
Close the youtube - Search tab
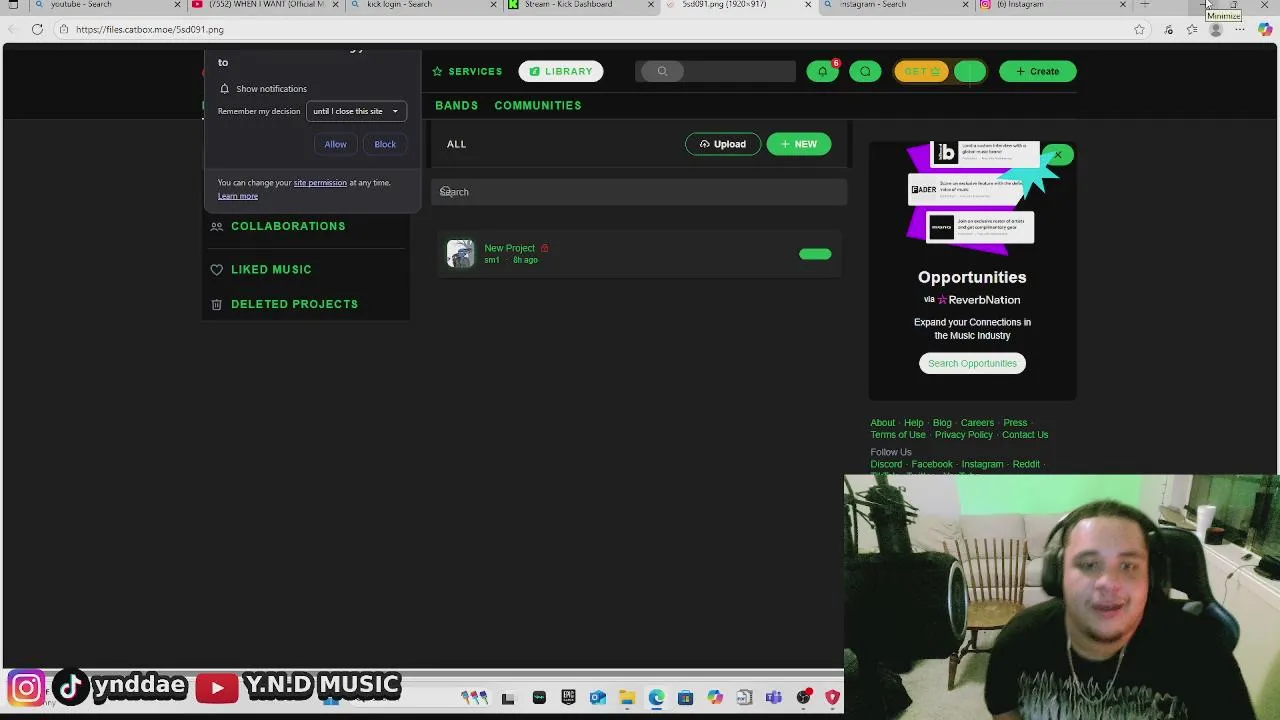pos(178,5)
